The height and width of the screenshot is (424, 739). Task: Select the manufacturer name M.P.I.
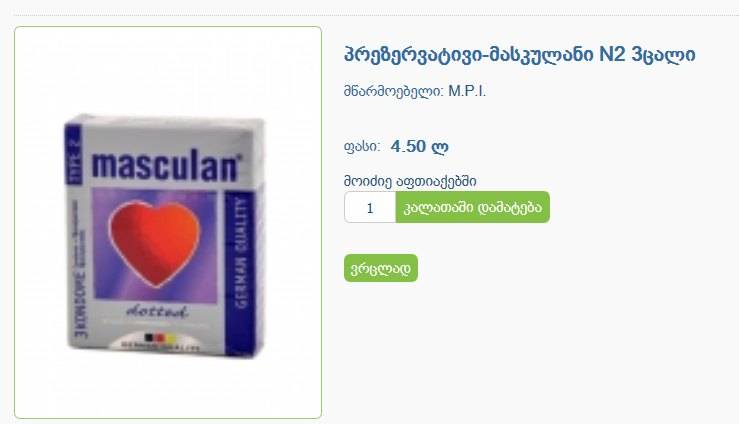467,91
